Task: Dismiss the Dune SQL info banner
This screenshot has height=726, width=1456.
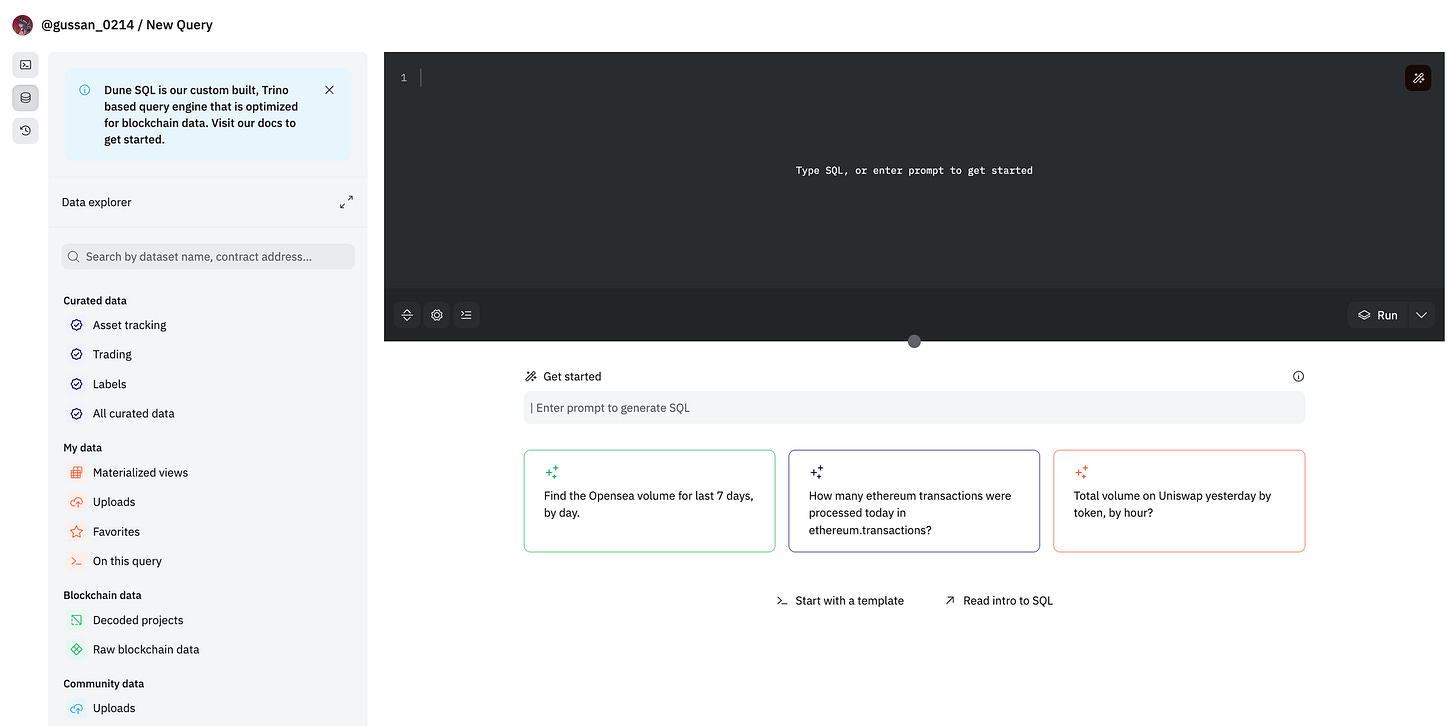Action: [x=329, y=90]
